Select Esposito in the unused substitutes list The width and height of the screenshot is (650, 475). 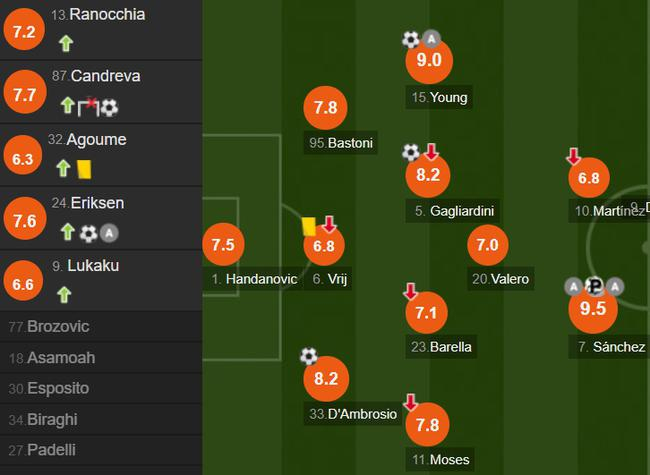tap(57, 388)
